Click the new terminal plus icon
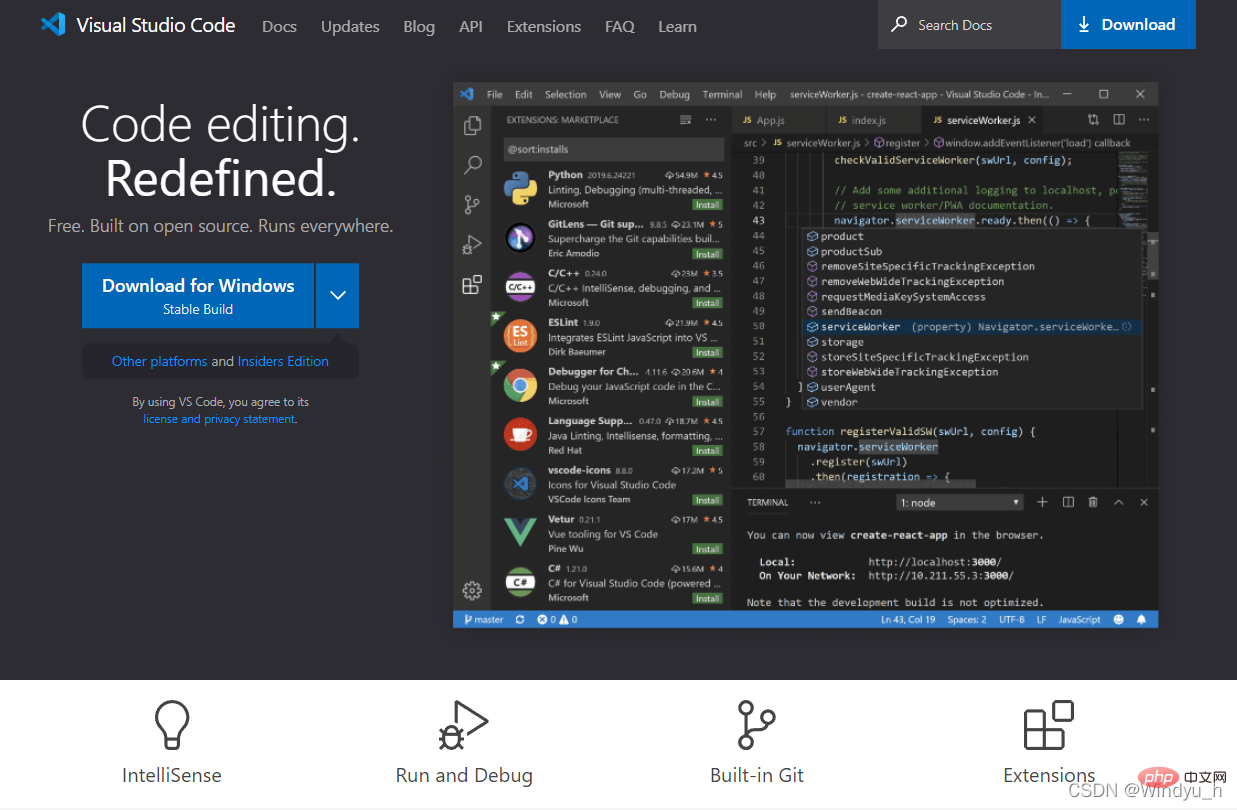This screenshot has height=810, width=1237. pos(1042,502)
